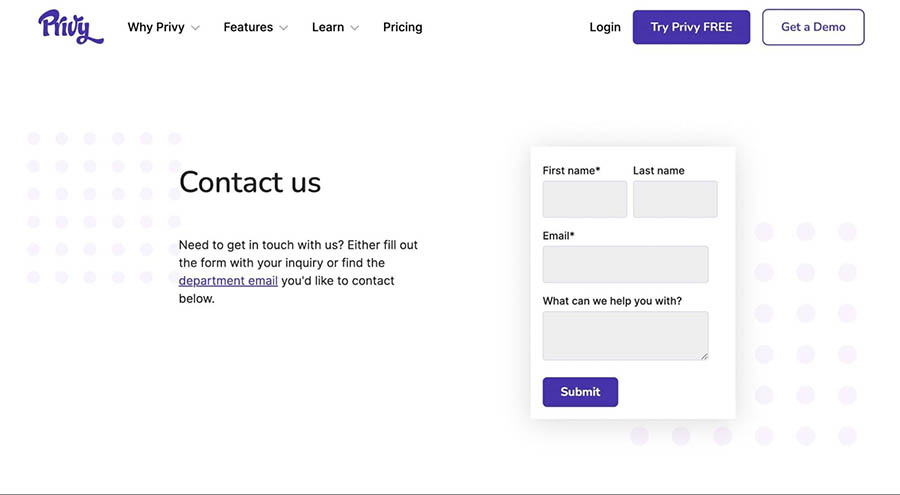Screen dimensions: 900x495
Task: Submit the contact form
Action: (x=580, y=392)
